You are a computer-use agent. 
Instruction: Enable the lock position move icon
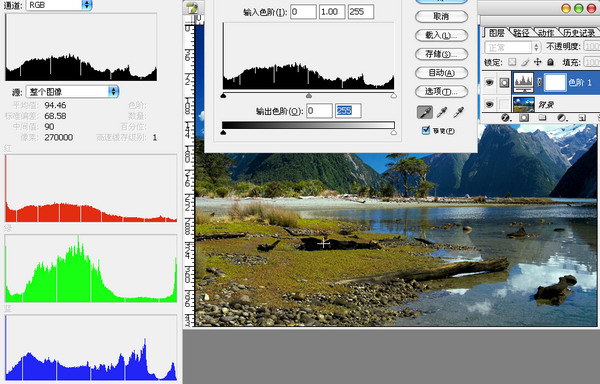click(x=538, y=62)
